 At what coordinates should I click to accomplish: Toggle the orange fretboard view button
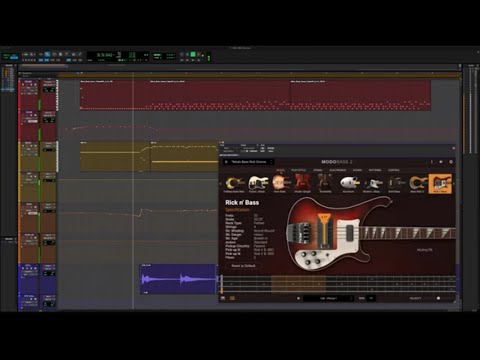232,298
